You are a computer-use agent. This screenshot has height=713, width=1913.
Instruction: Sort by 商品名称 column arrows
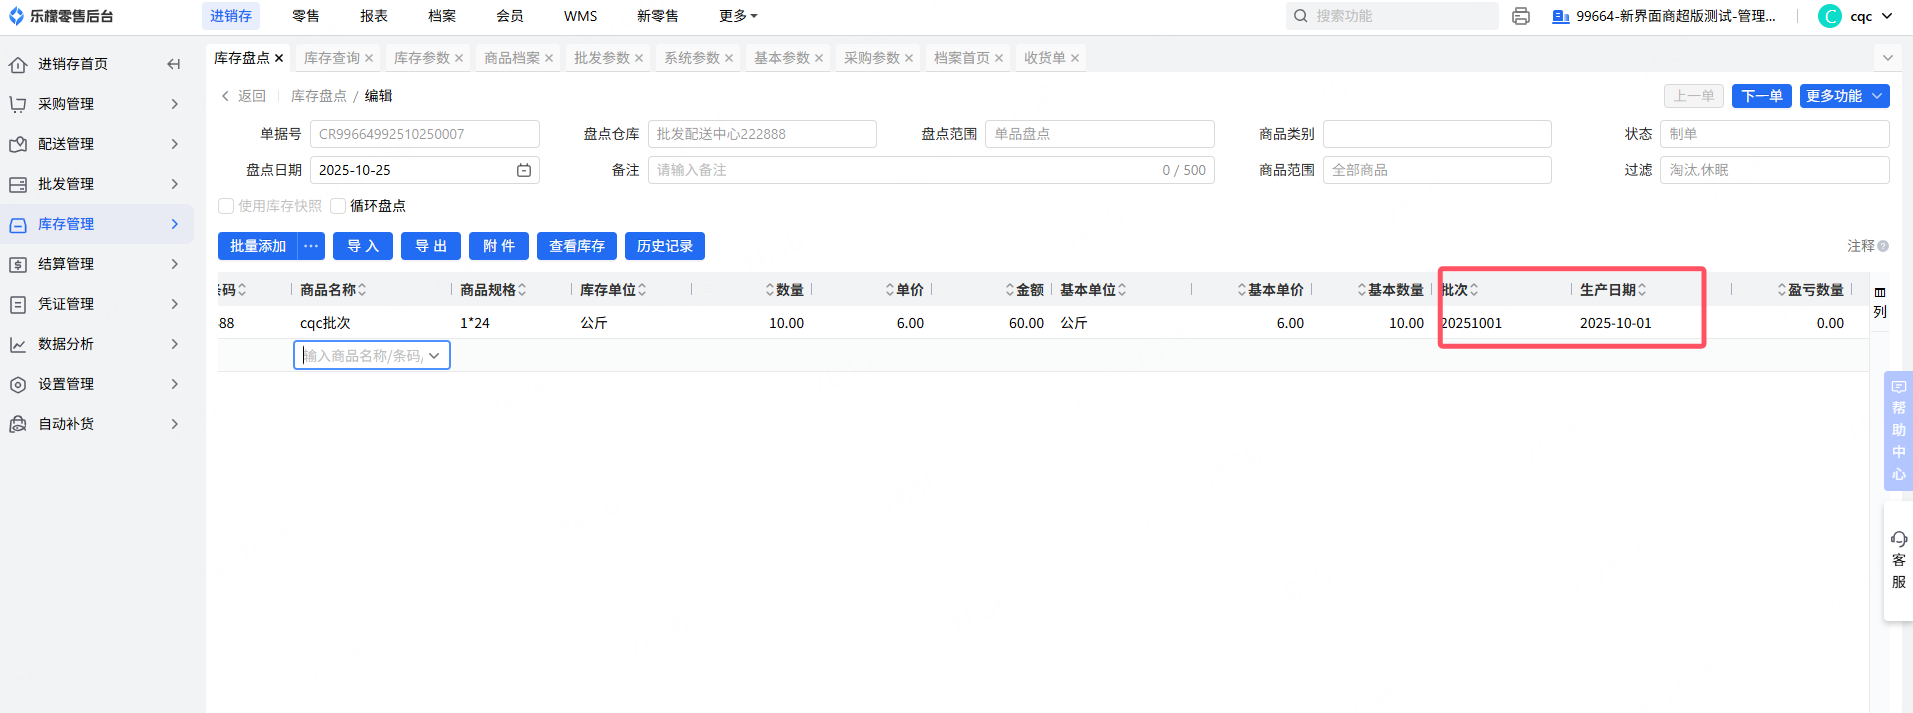tap(362, 290)
